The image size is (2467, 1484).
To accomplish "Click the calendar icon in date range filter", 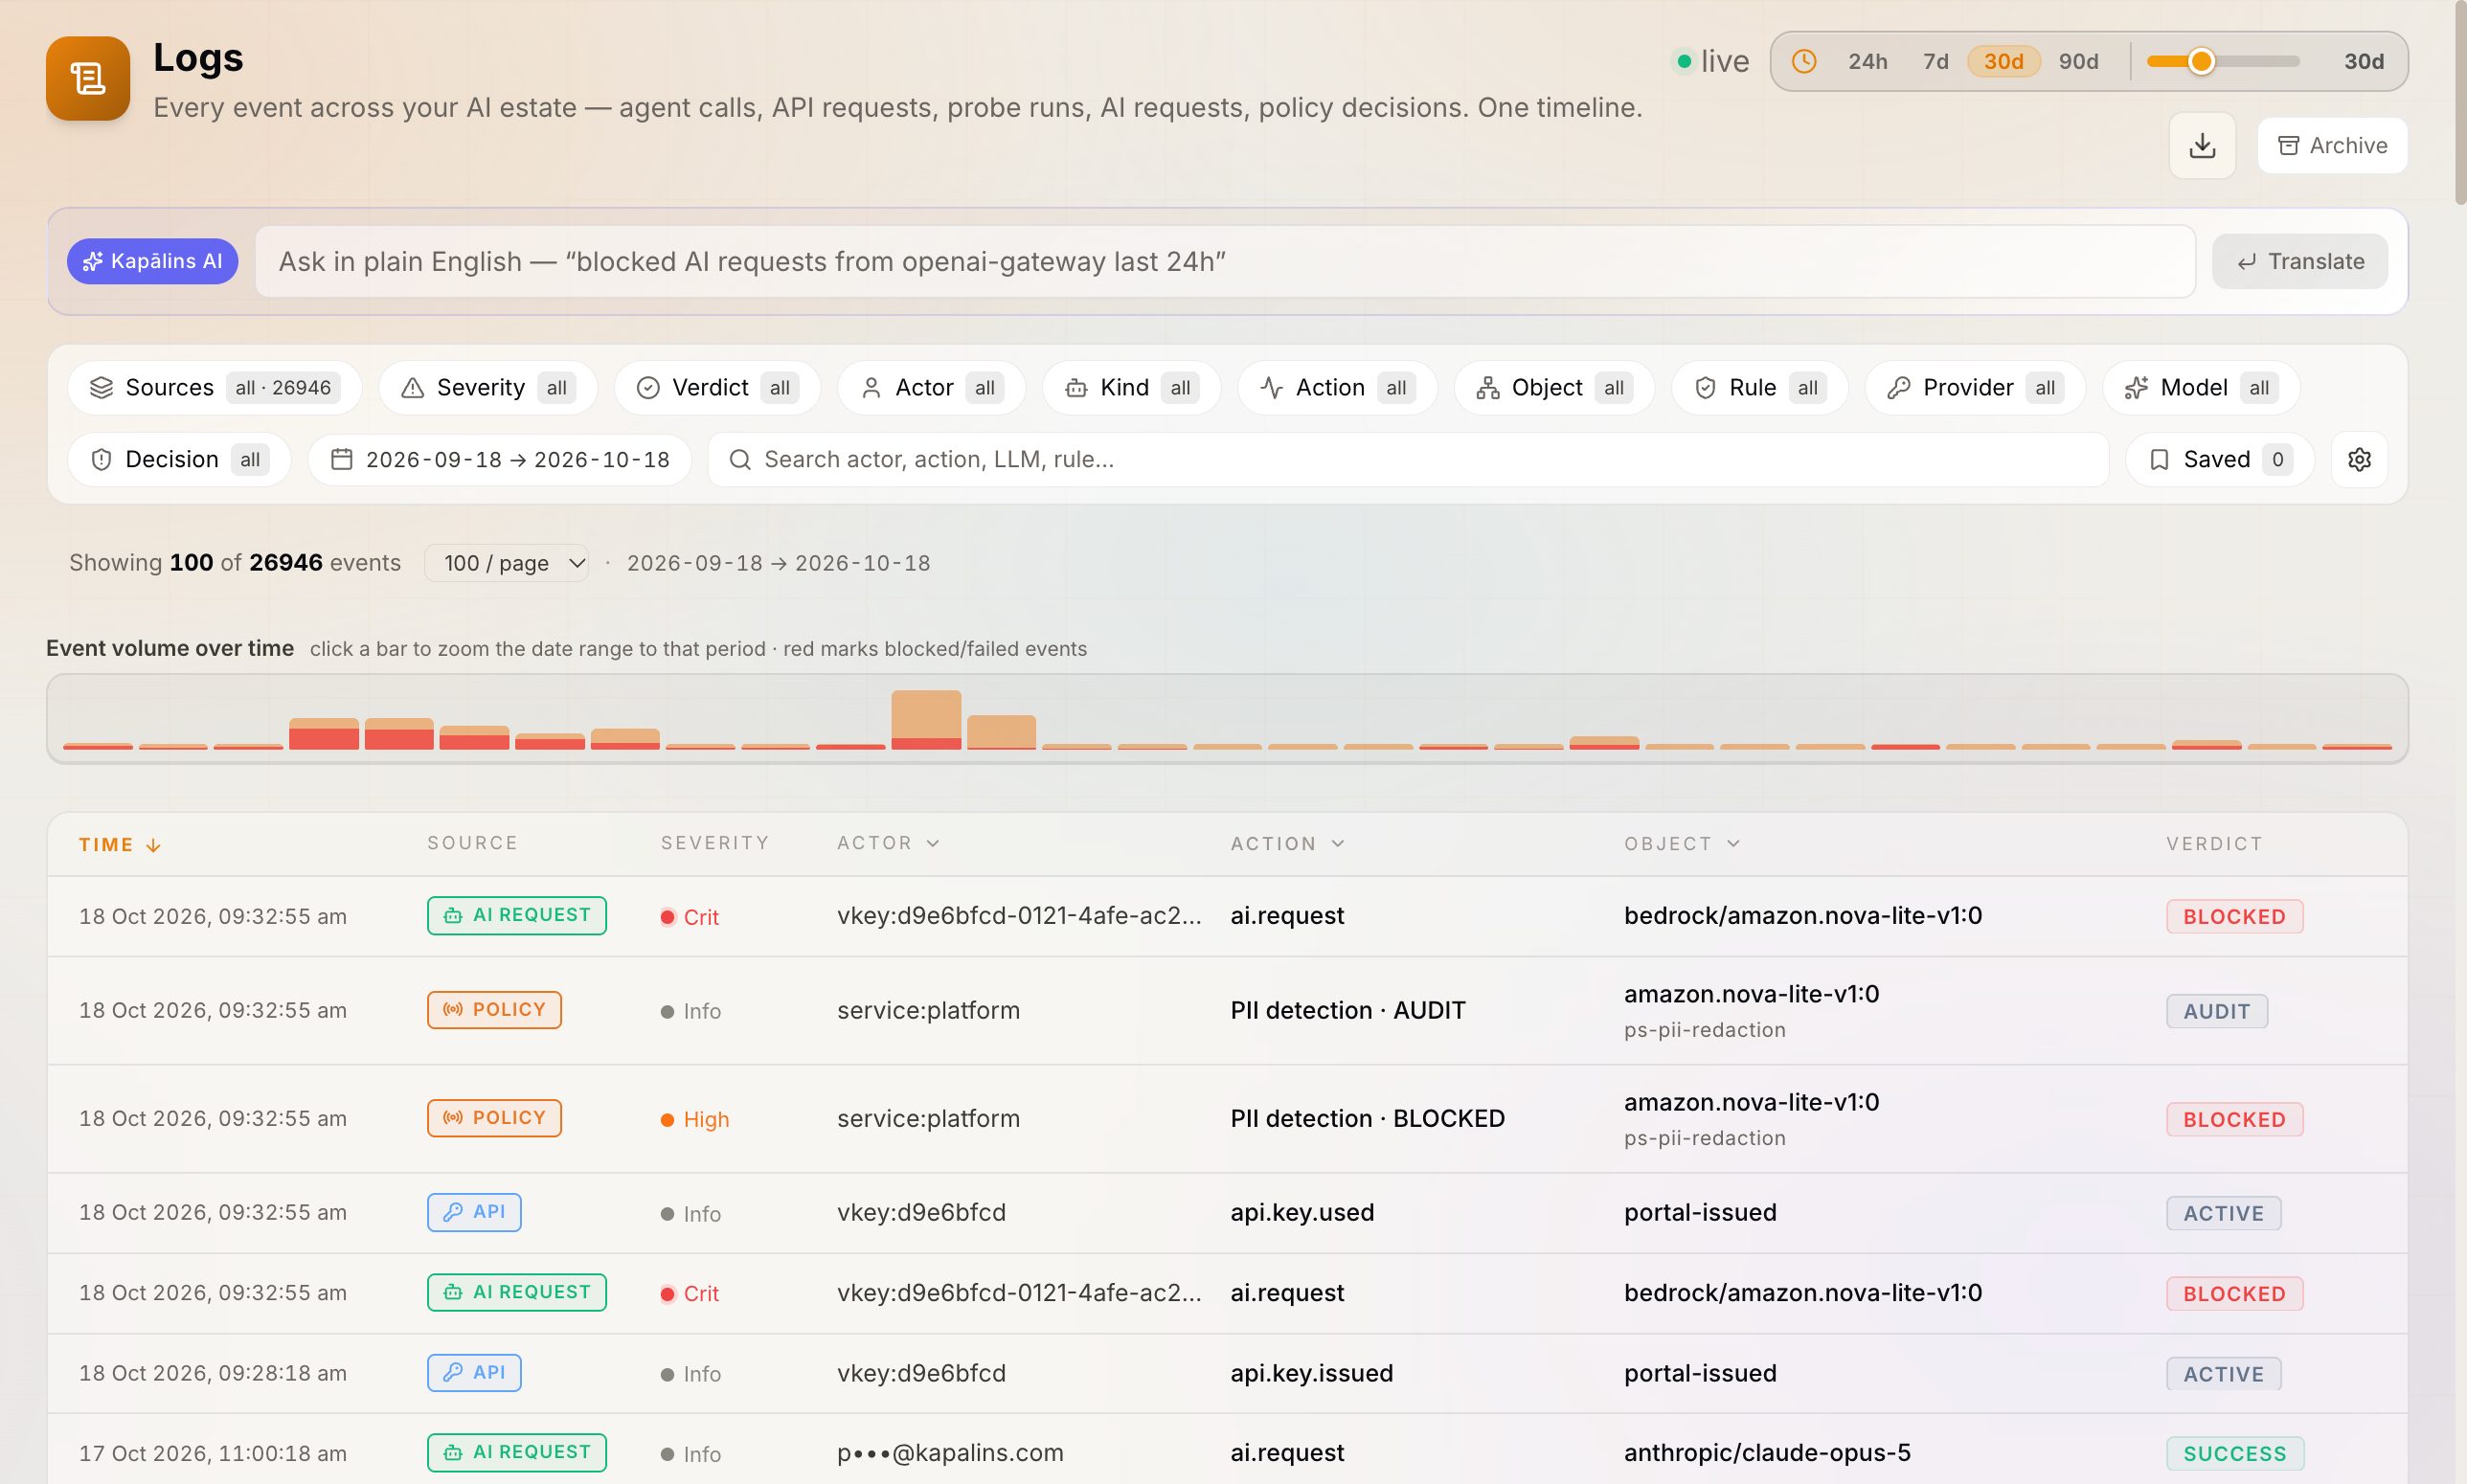I will 342,459.
